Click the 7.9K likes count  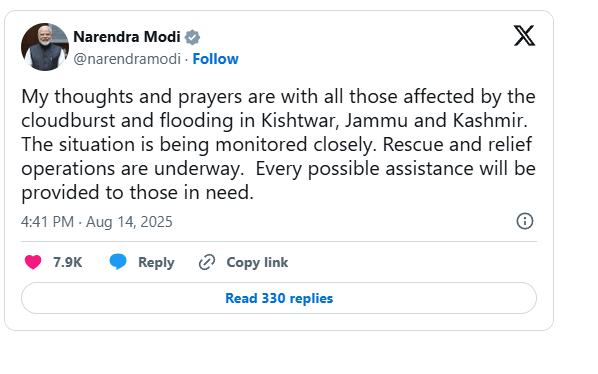click(x=68, y=262)
